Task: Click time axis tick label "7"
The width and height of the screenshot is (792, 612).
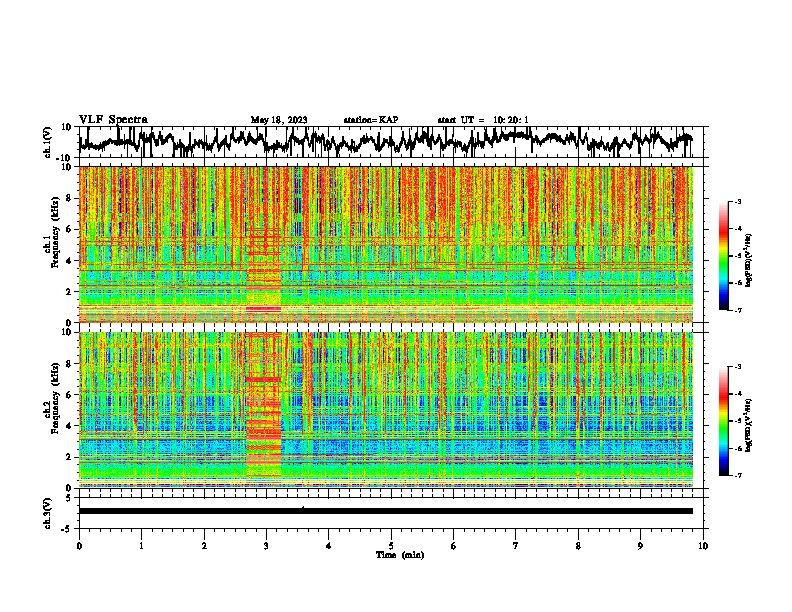Action: click(x=516, y=546)
